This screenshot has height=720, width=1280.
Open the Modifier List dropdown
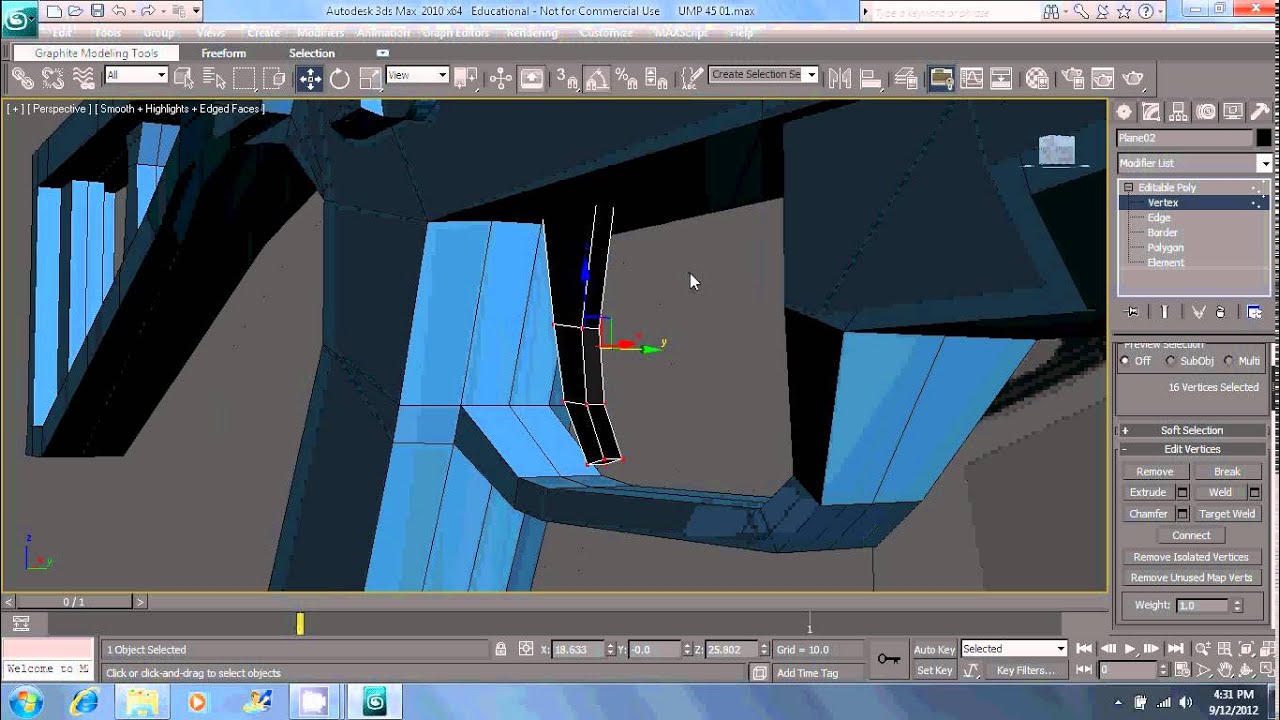pos(1194,163)
